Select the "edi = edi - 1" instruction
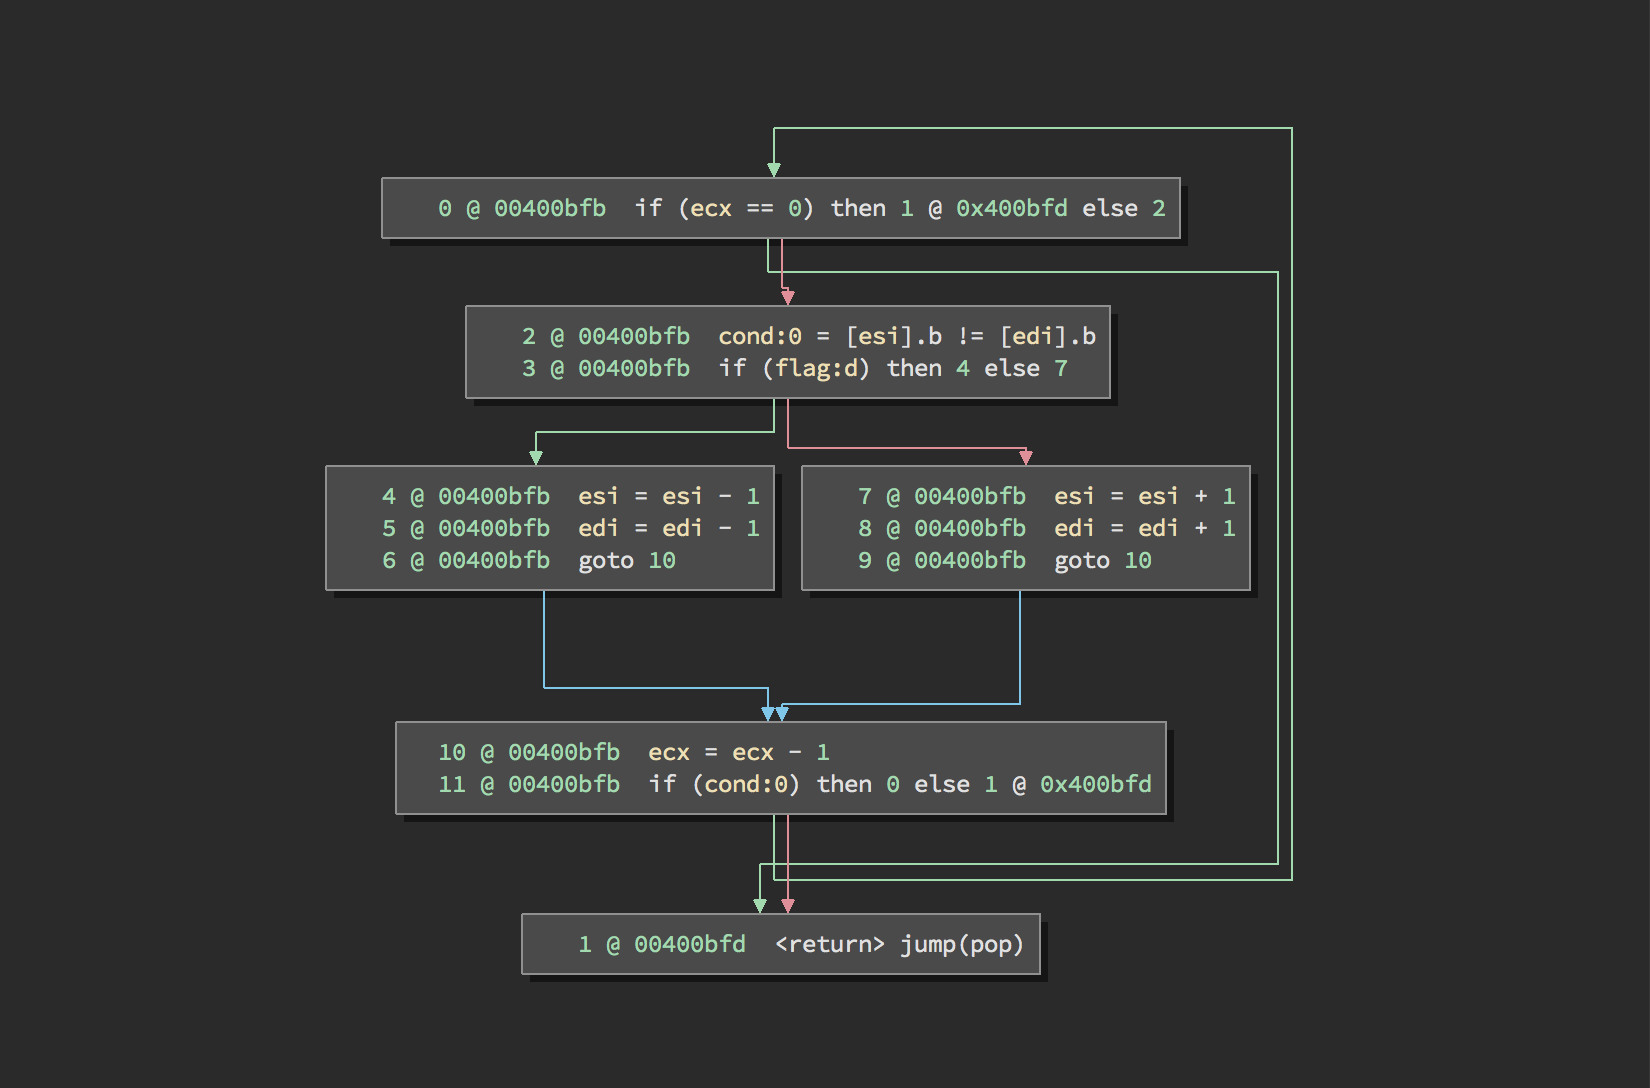The width and height of the screenshot is (1650, 1088). click(x=668, y=528)
